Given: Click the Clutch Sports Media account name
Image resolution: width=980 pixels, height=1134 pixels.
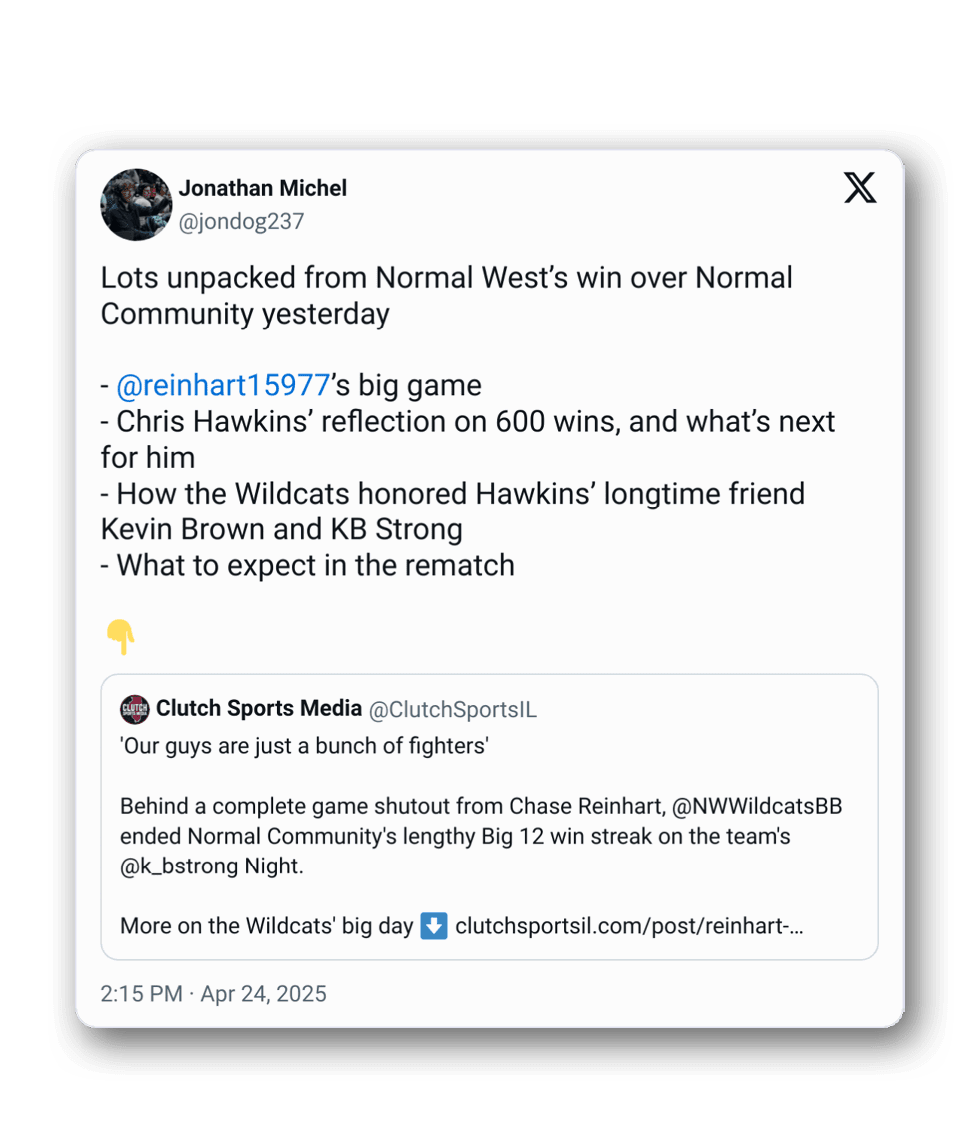Looking at the screenshot, I should 259,709.
